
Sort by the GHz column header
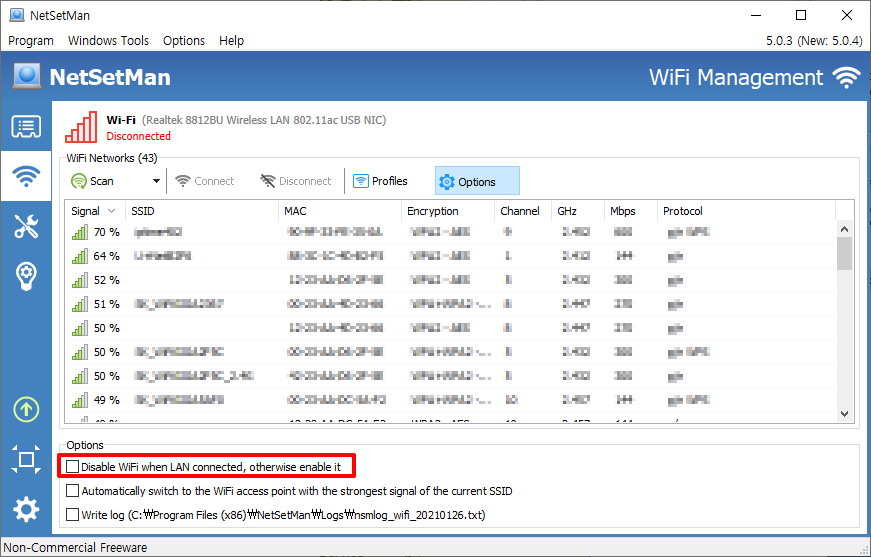coord(578,211)
